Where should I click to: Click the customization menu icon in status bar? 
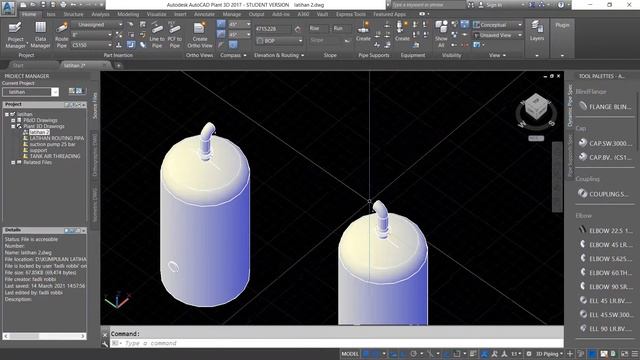point(635,353)
